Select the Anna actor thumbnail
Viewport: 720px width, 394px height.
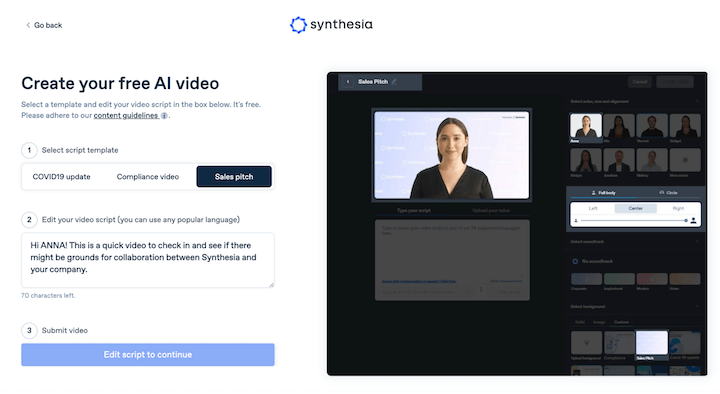[585, 127]
